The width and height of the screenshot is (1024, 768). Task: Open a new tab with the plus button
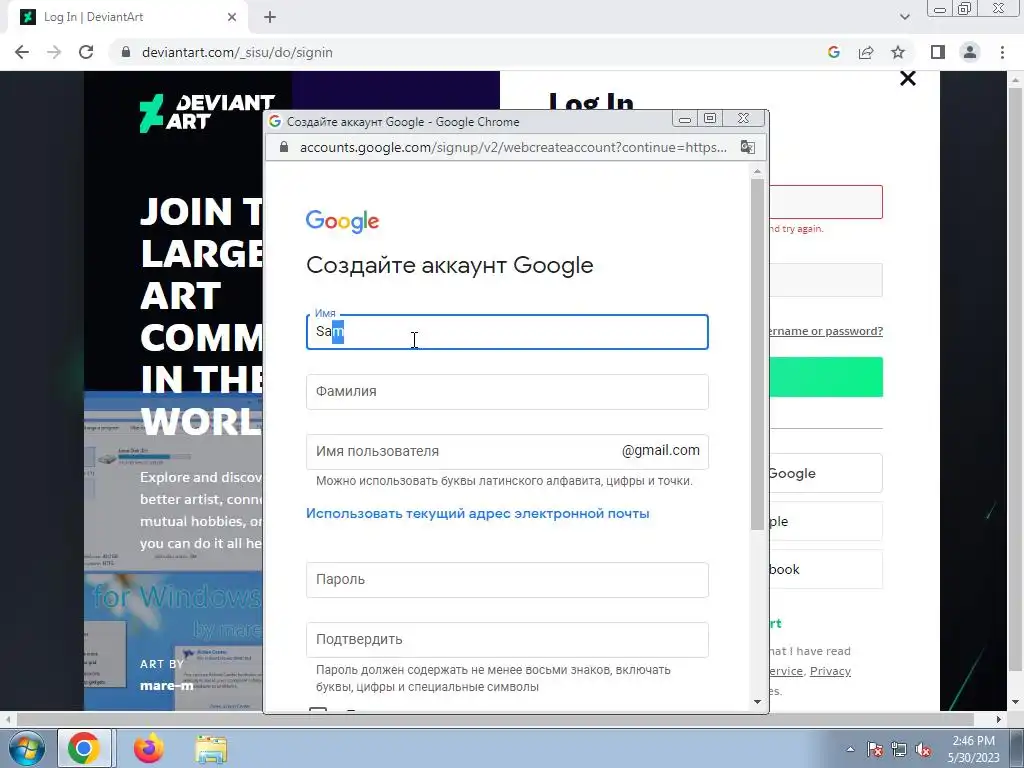270,17
